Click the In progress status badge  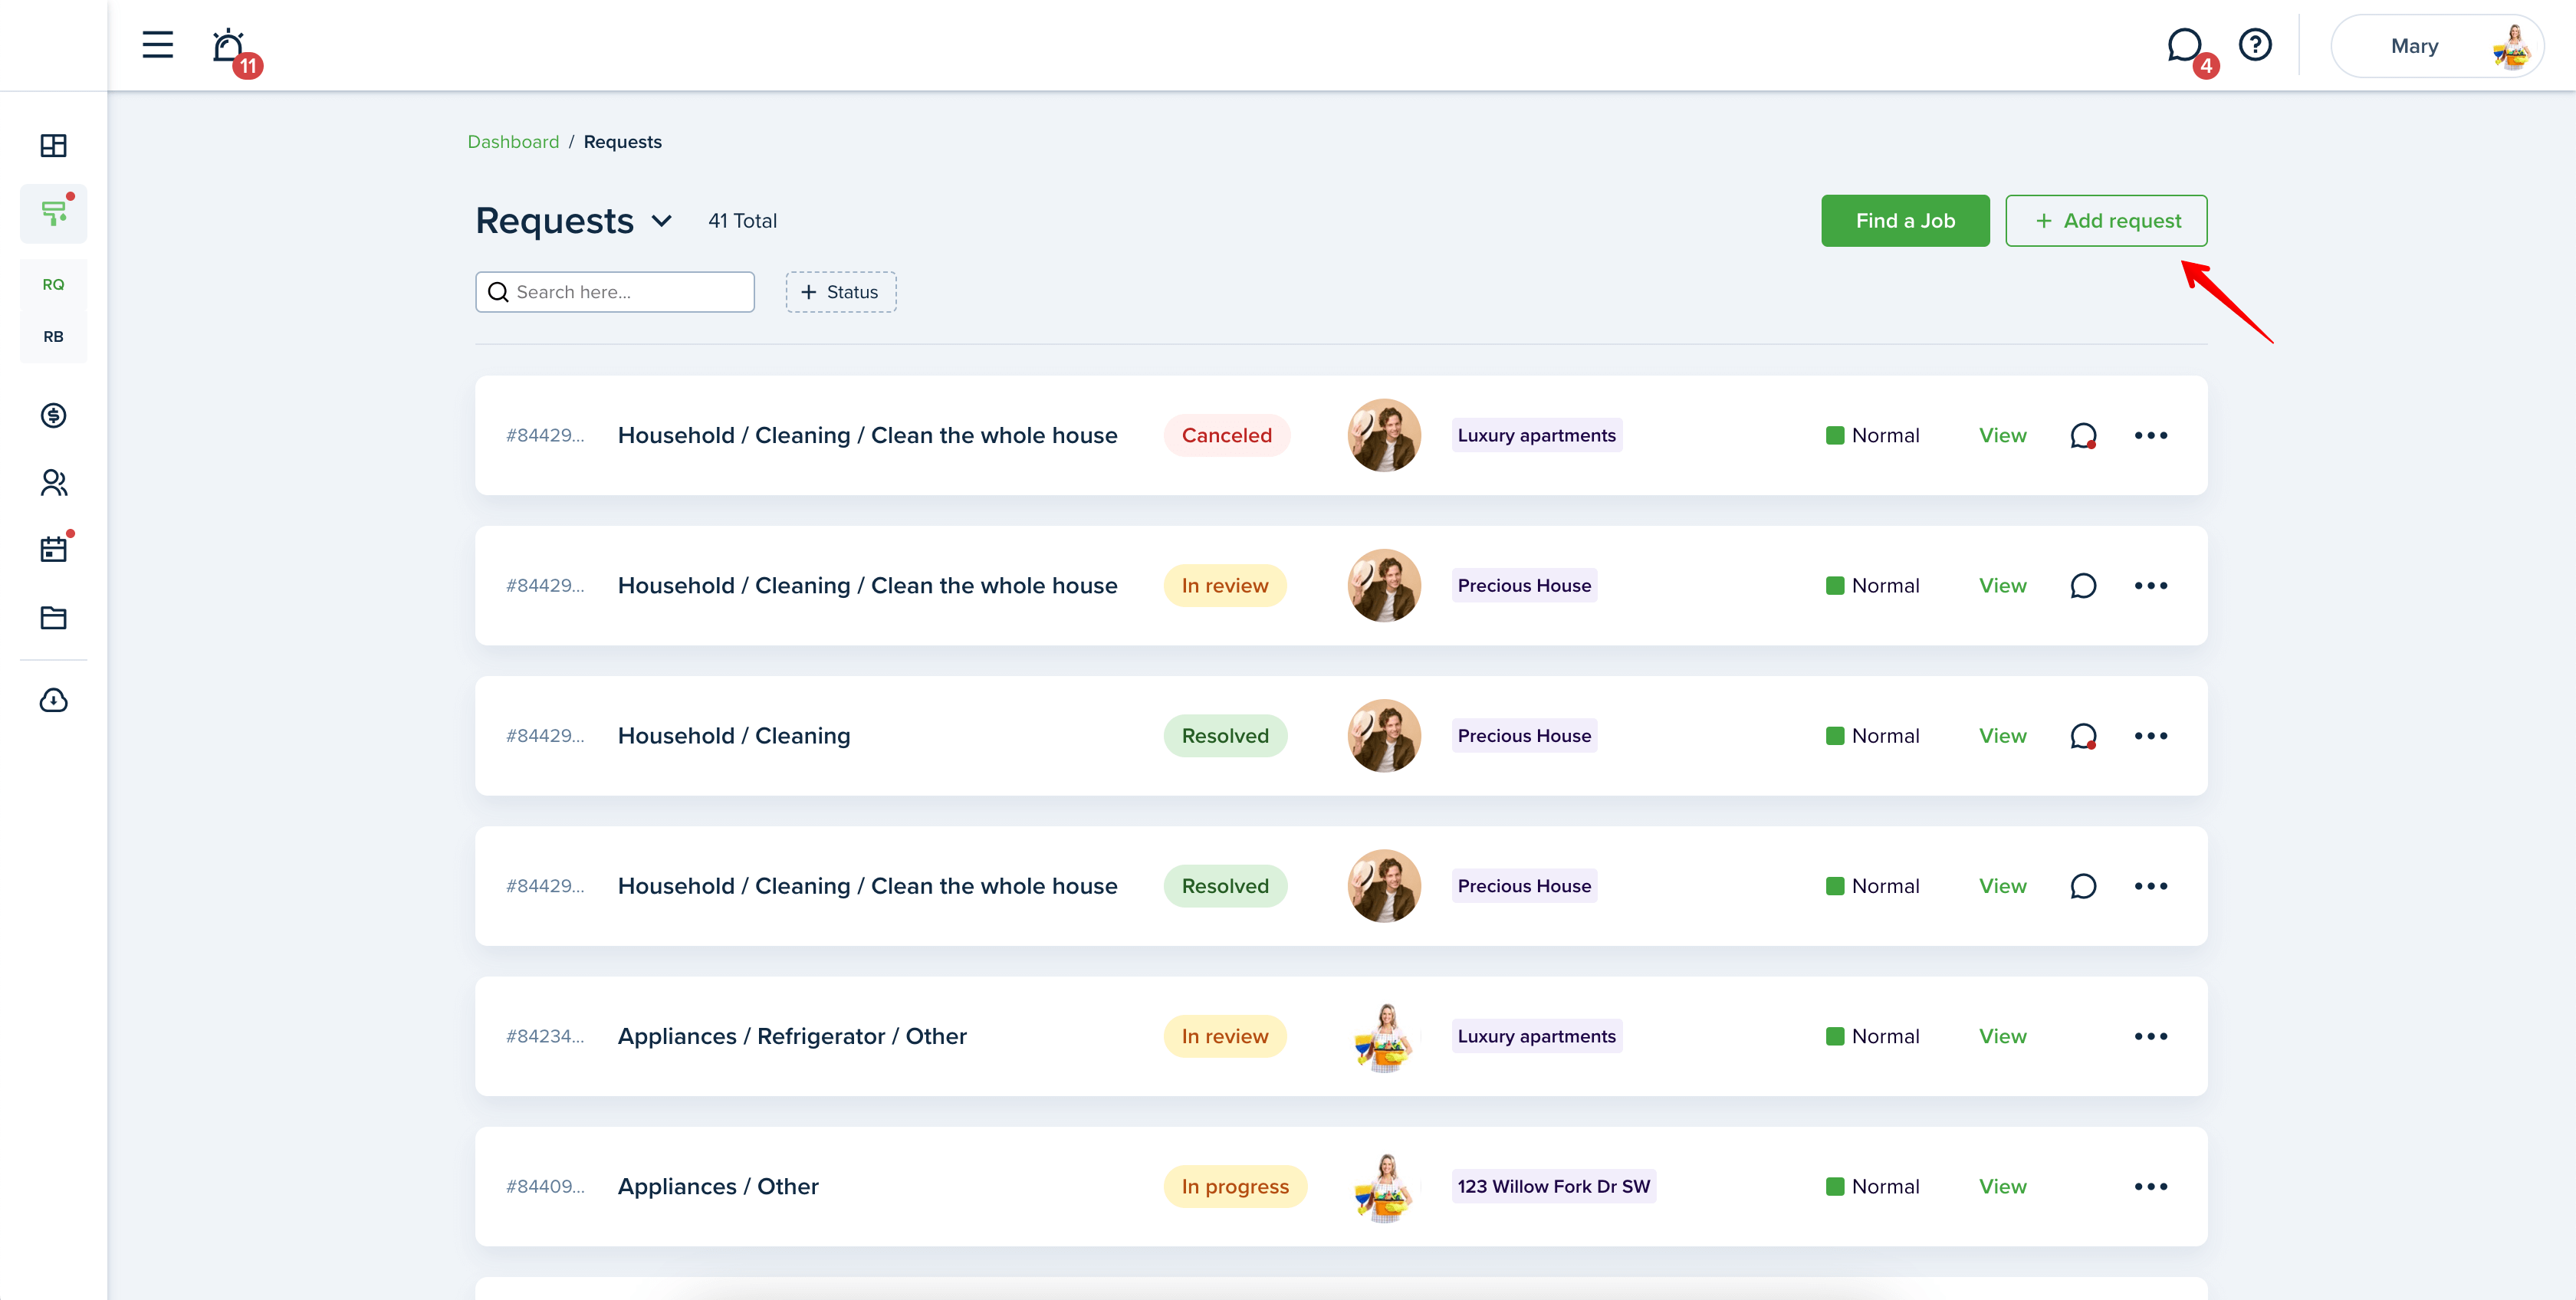(1235, 1187)
